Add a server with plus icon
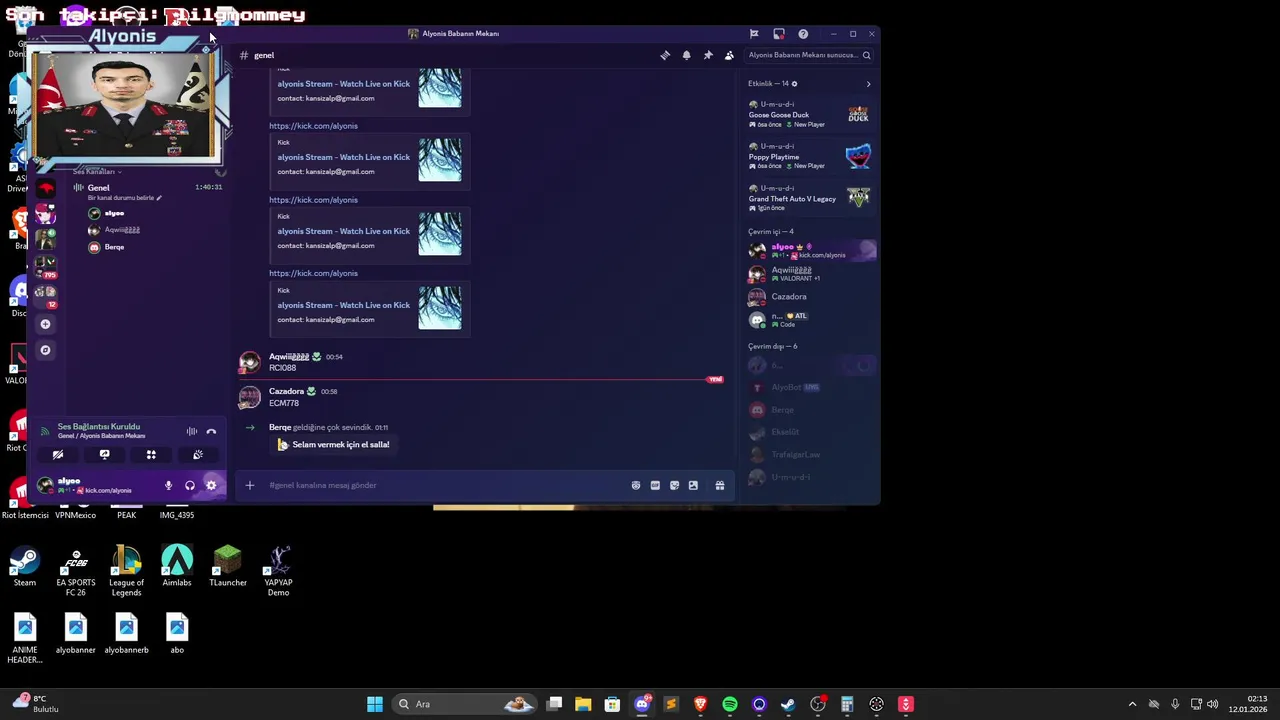The height and width of the screenshot is (720, 1280). (45, 324)
